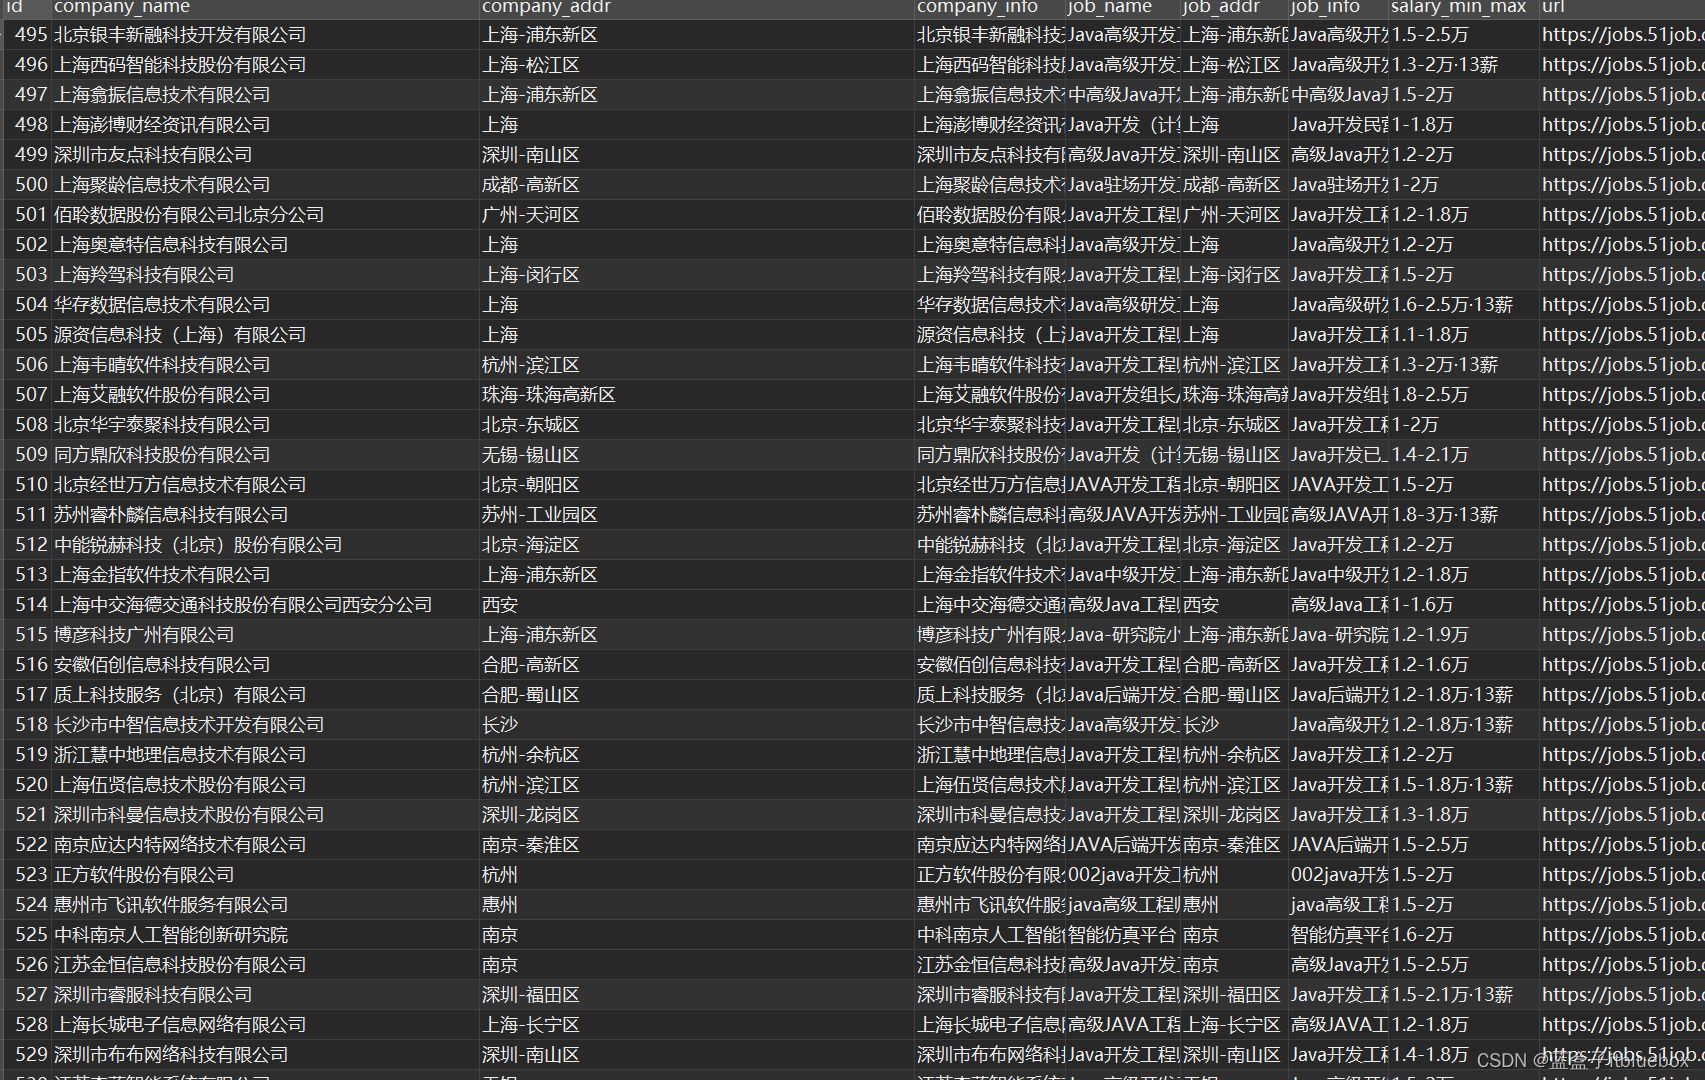Click cell 北京银丰新融科技开发有限公司 in company_name
Screen dimensions: 1705x1080
tap(180, 35)
